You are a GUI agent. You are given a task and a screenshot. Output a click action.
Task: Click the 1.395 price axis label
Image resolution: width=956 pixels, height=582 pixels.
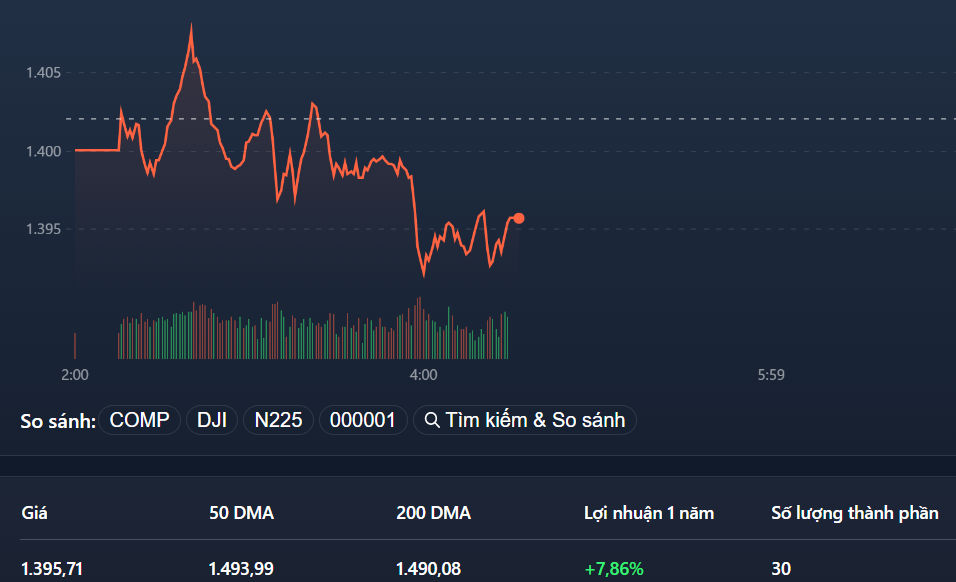point(44,229)
